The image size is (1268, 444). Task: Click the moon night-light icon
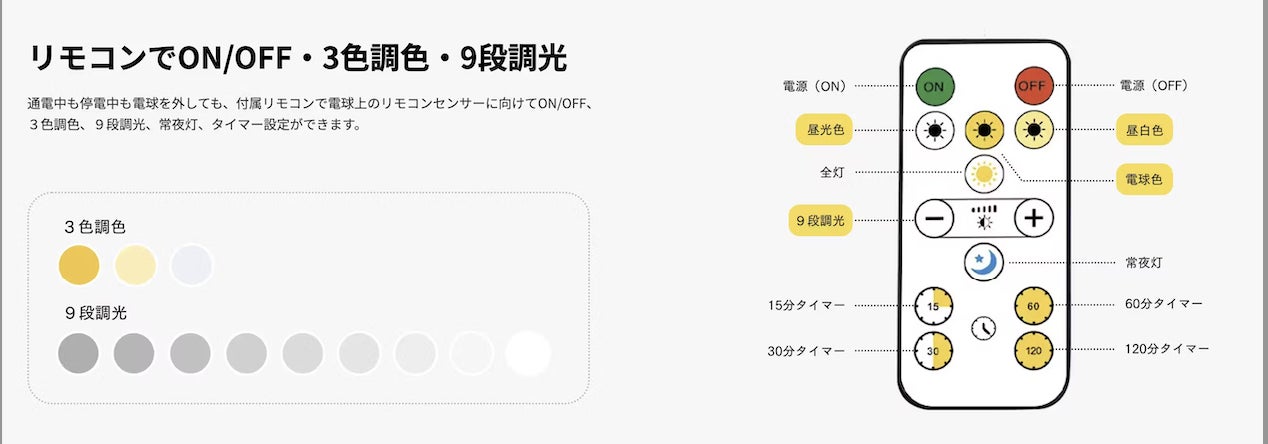984,262
